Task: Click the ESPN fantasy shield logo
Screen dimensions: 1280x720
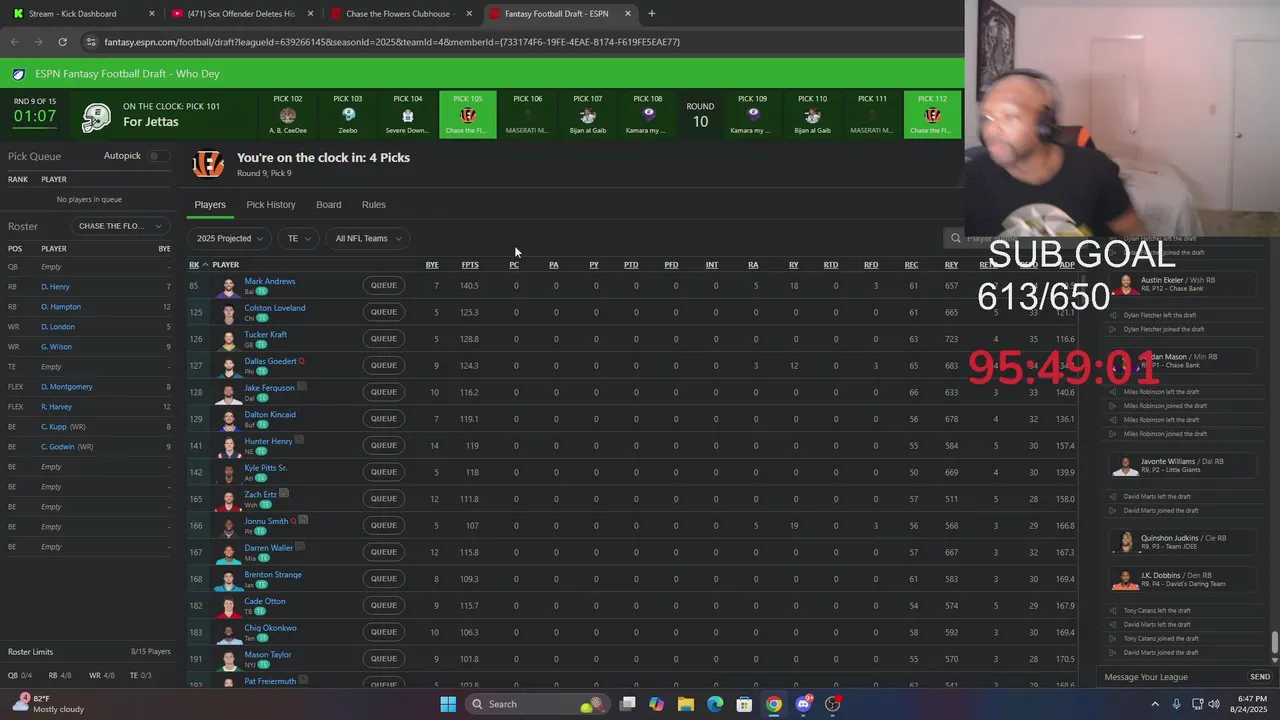Action: pyautogui.click(x=19, y=74)
